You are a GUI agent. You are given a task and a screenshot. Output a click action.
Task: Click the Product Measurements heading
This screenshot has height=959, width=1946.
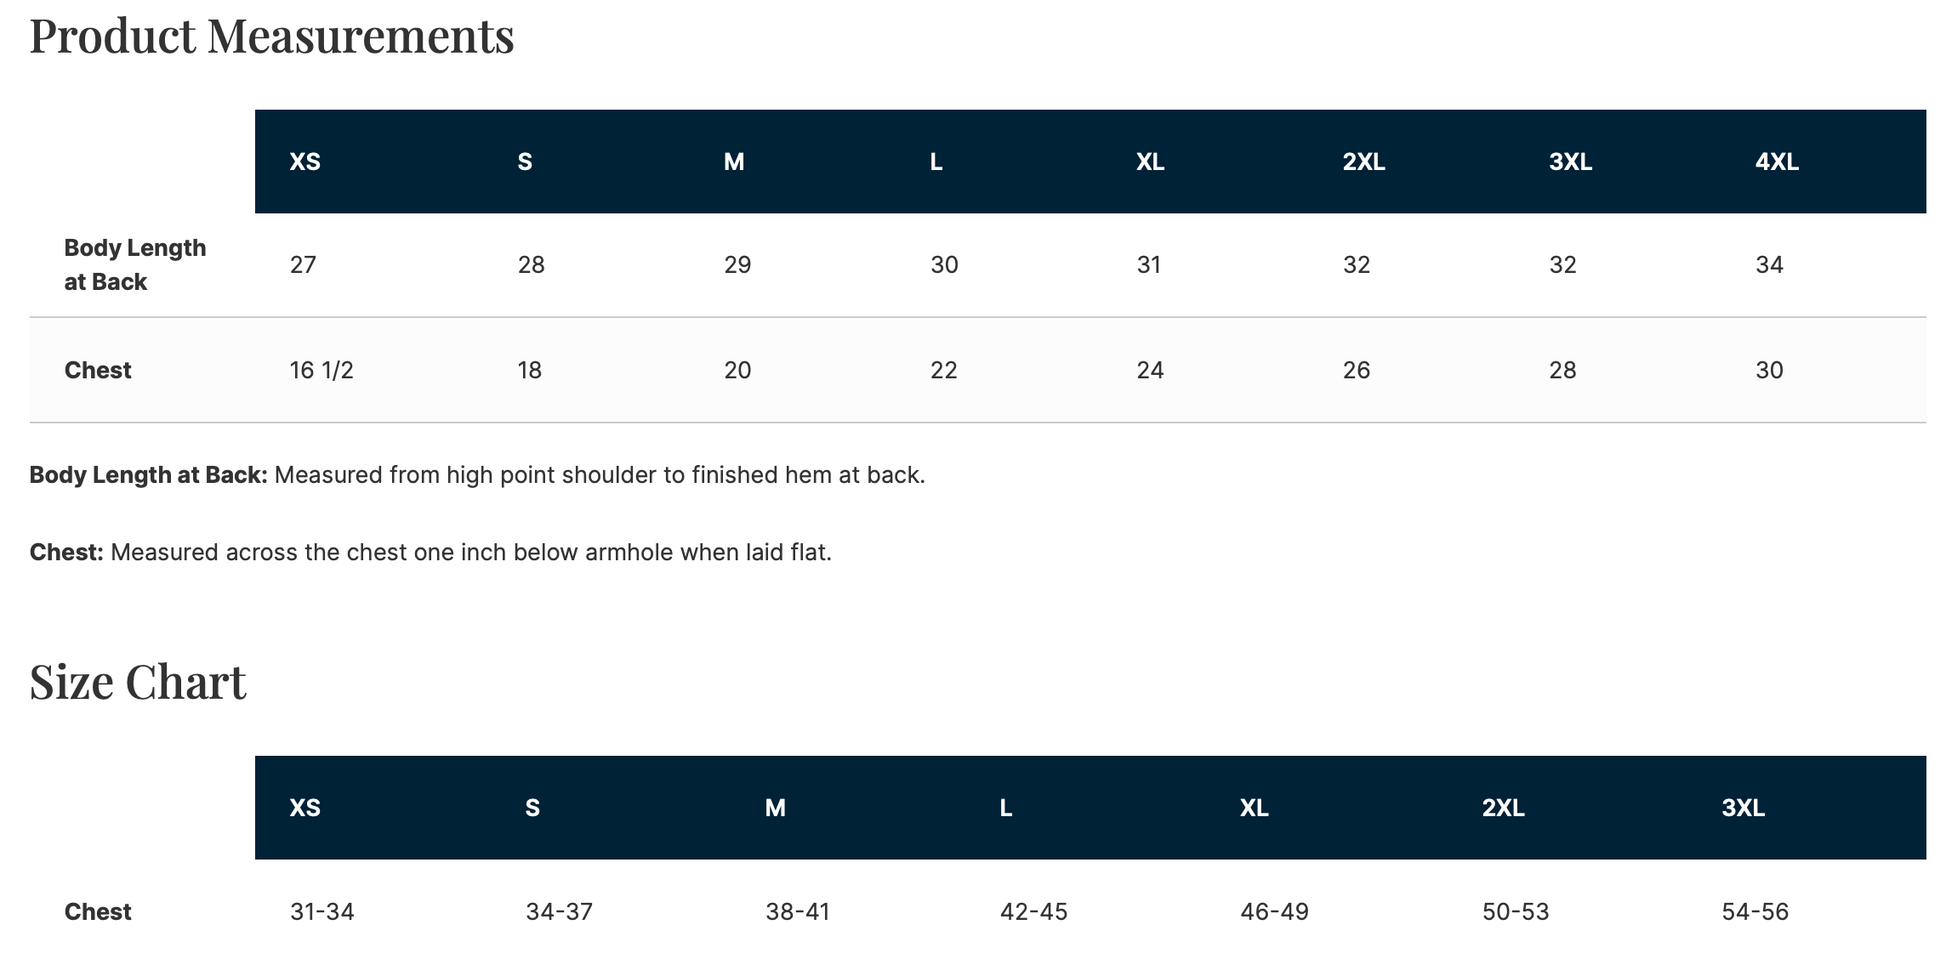[271, 36]
